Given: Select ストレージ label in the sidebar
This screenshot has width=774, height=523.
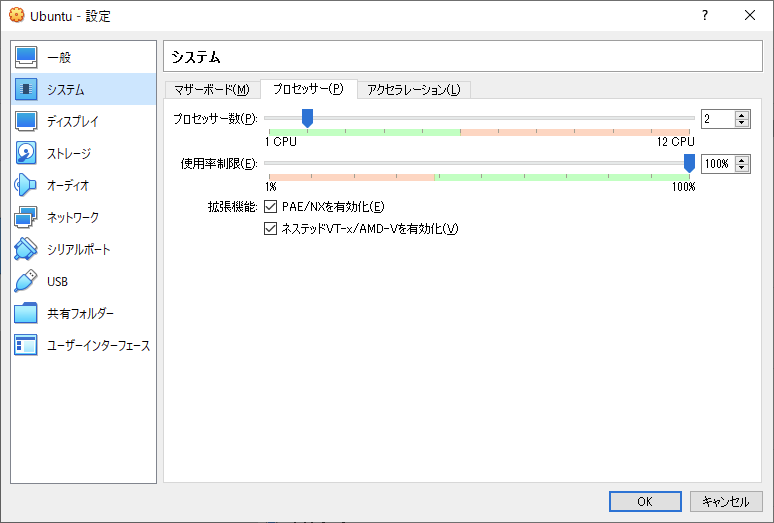Looking at the screenshot, I should (x=69, y=153).
